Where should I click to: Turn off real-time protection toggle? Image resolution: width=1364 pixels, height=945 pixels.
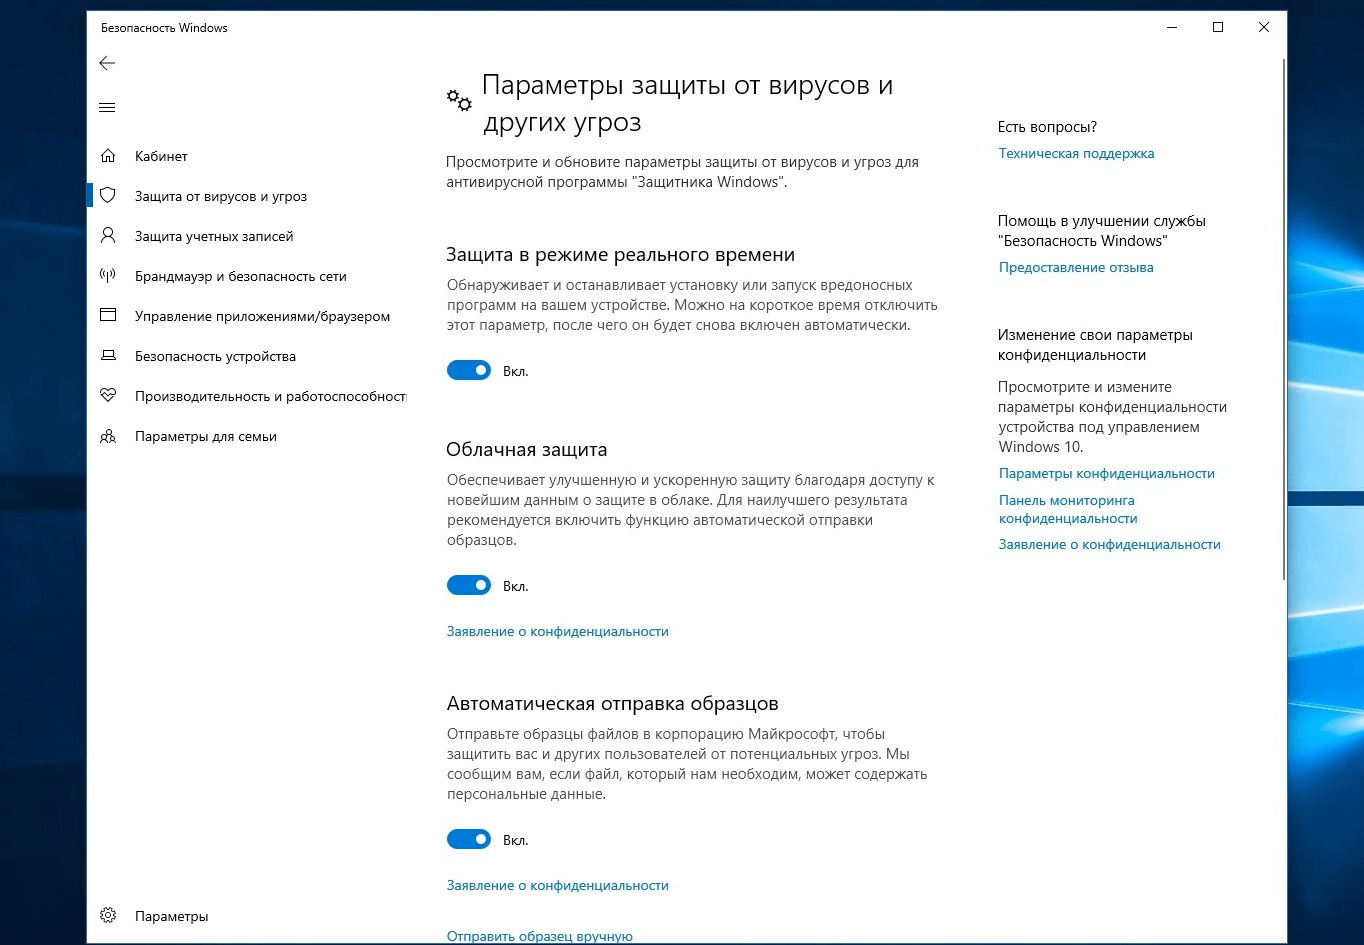(x=469, y=370)
